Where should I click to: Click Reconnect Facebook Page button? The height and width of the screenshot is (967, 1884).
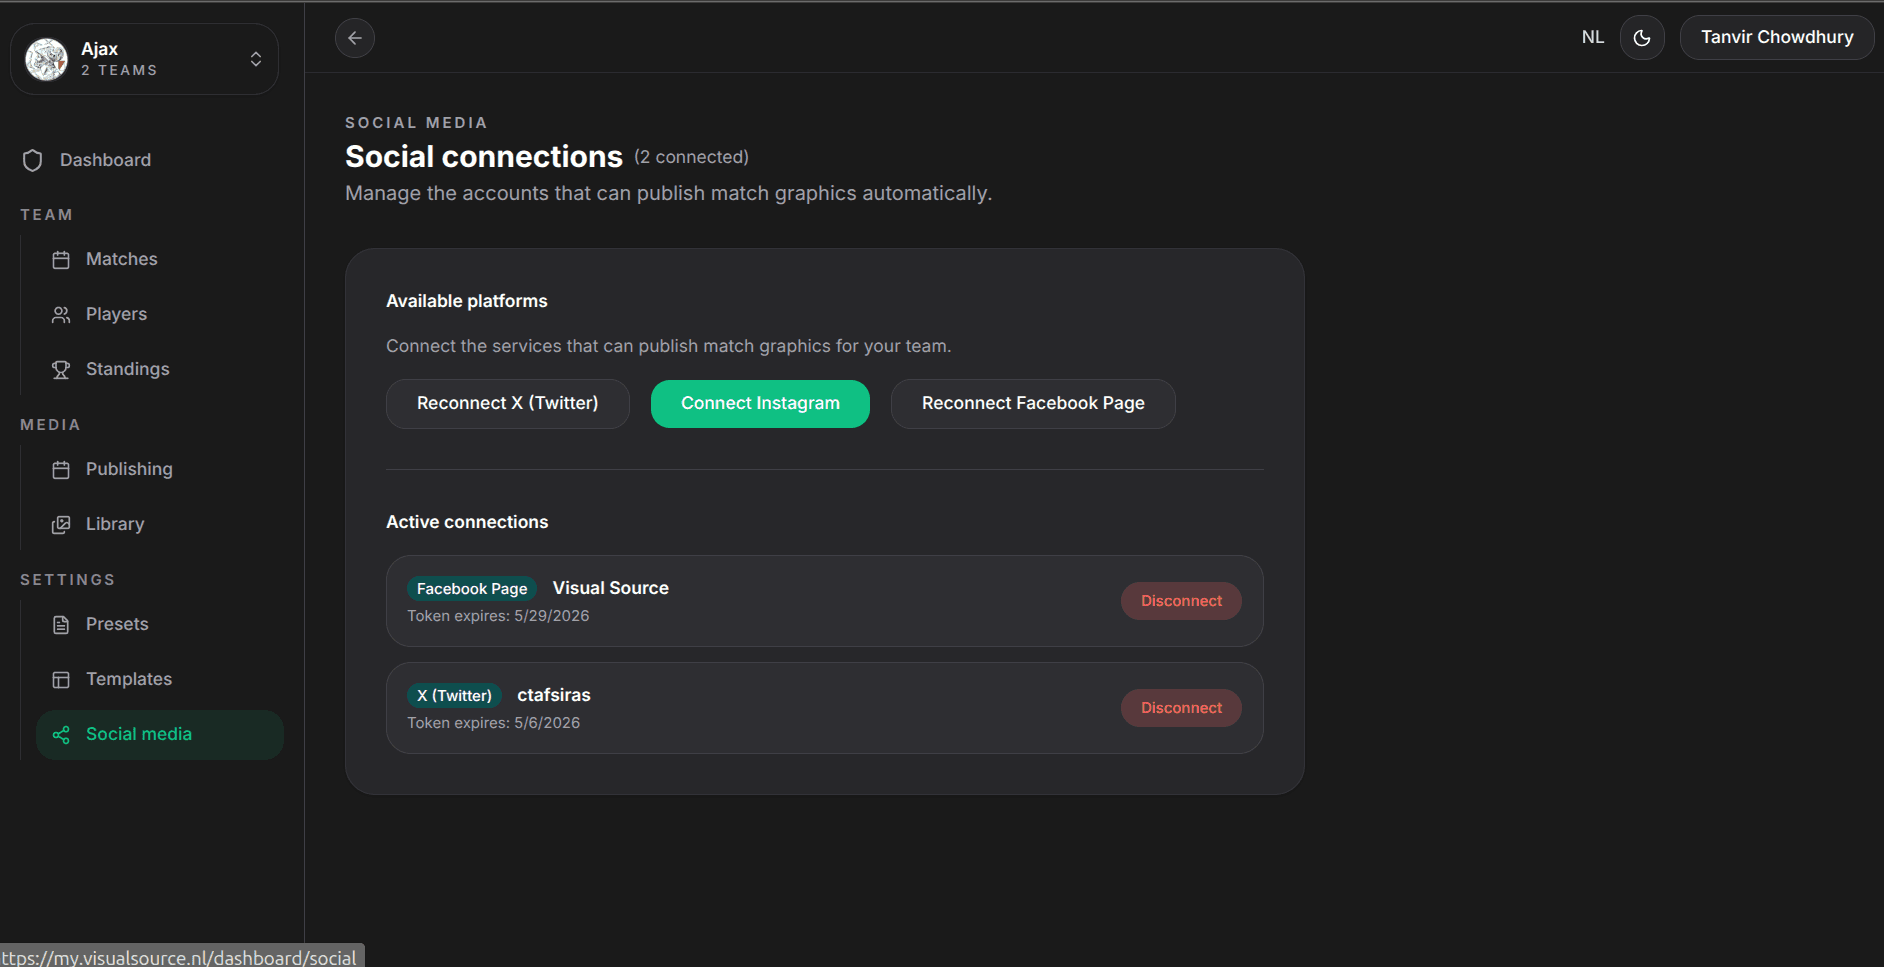pyautogui.click(x=1033, y=404)
